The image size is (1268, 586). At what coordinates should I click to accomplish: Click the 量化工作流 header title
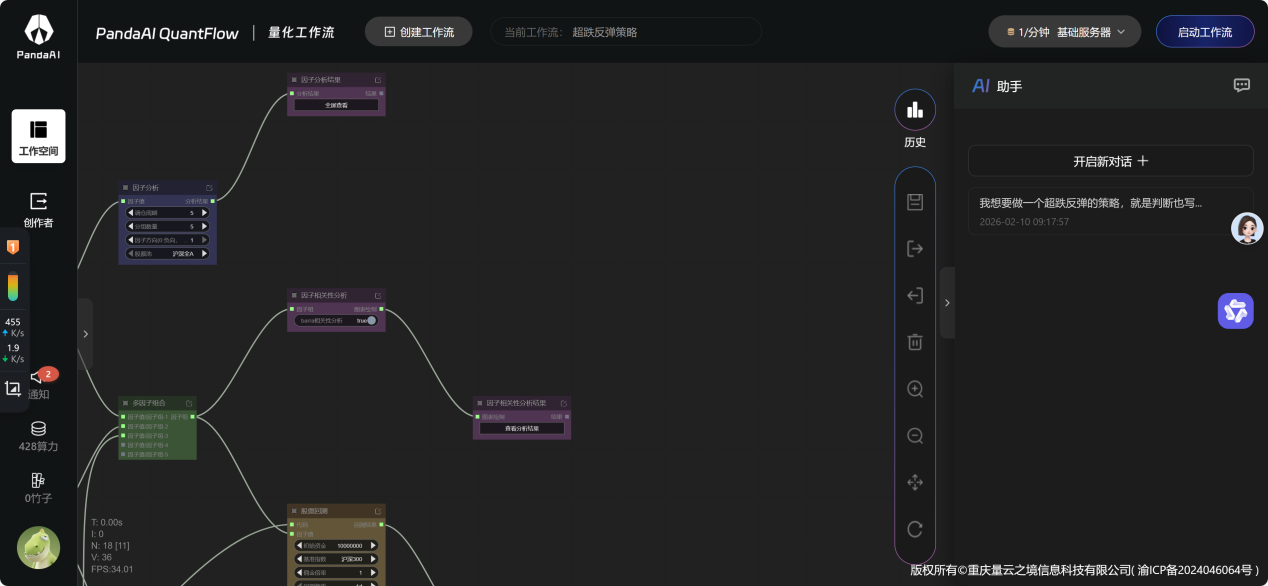301,32
